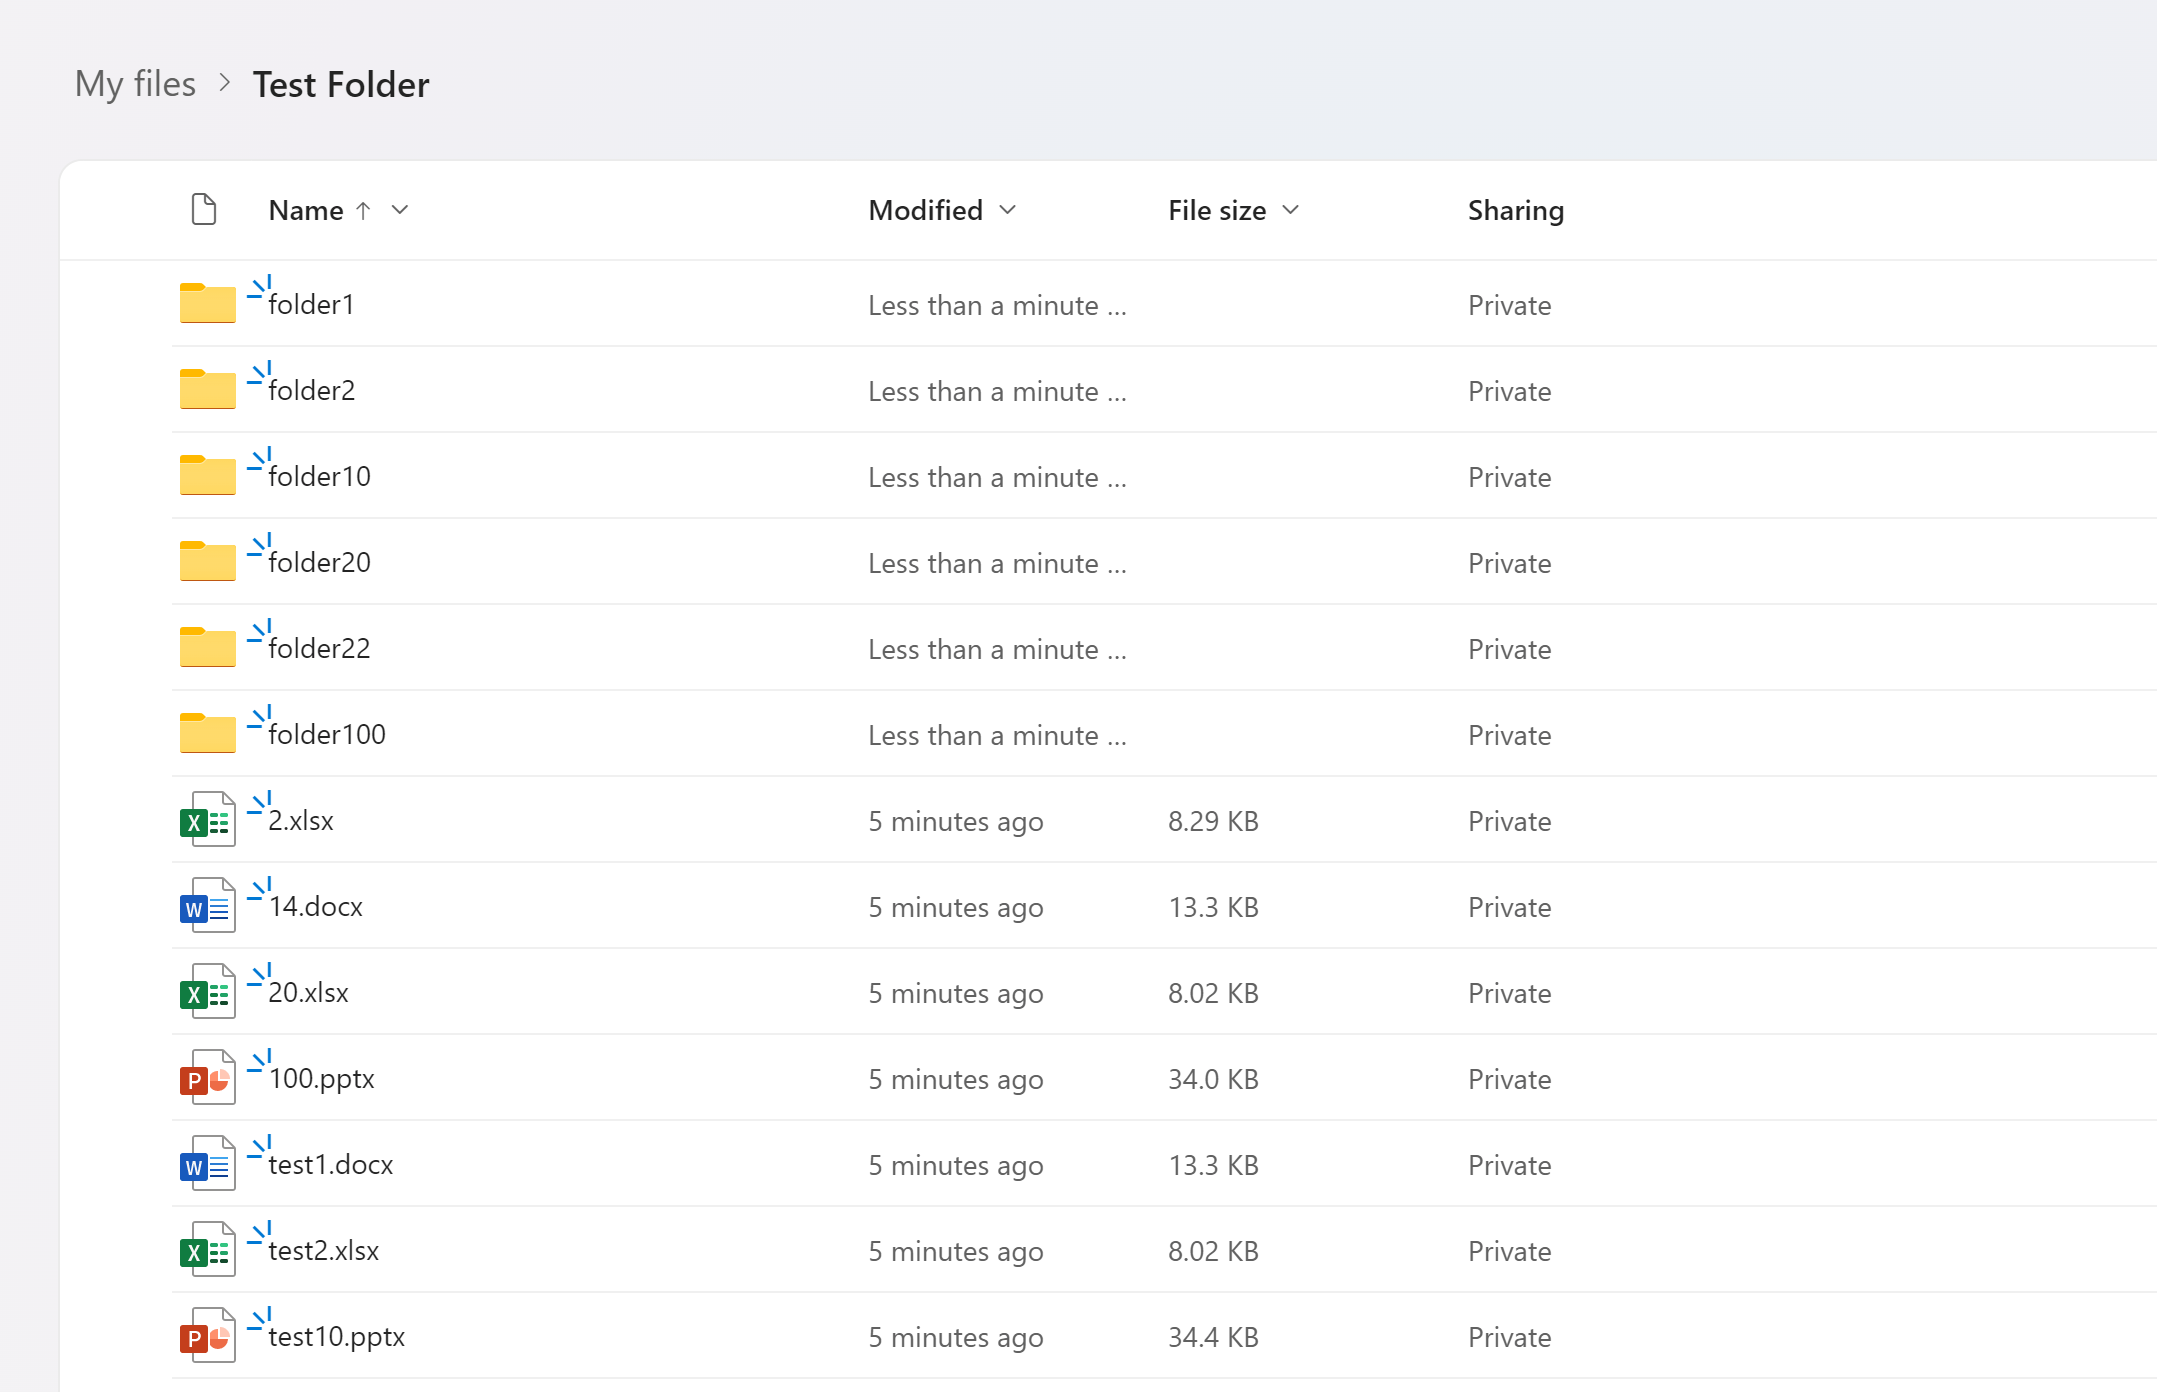The width and height of the screenshot is (2157, 1392).
Task: Click the document icon in the header row
Action: pos(204,208)
